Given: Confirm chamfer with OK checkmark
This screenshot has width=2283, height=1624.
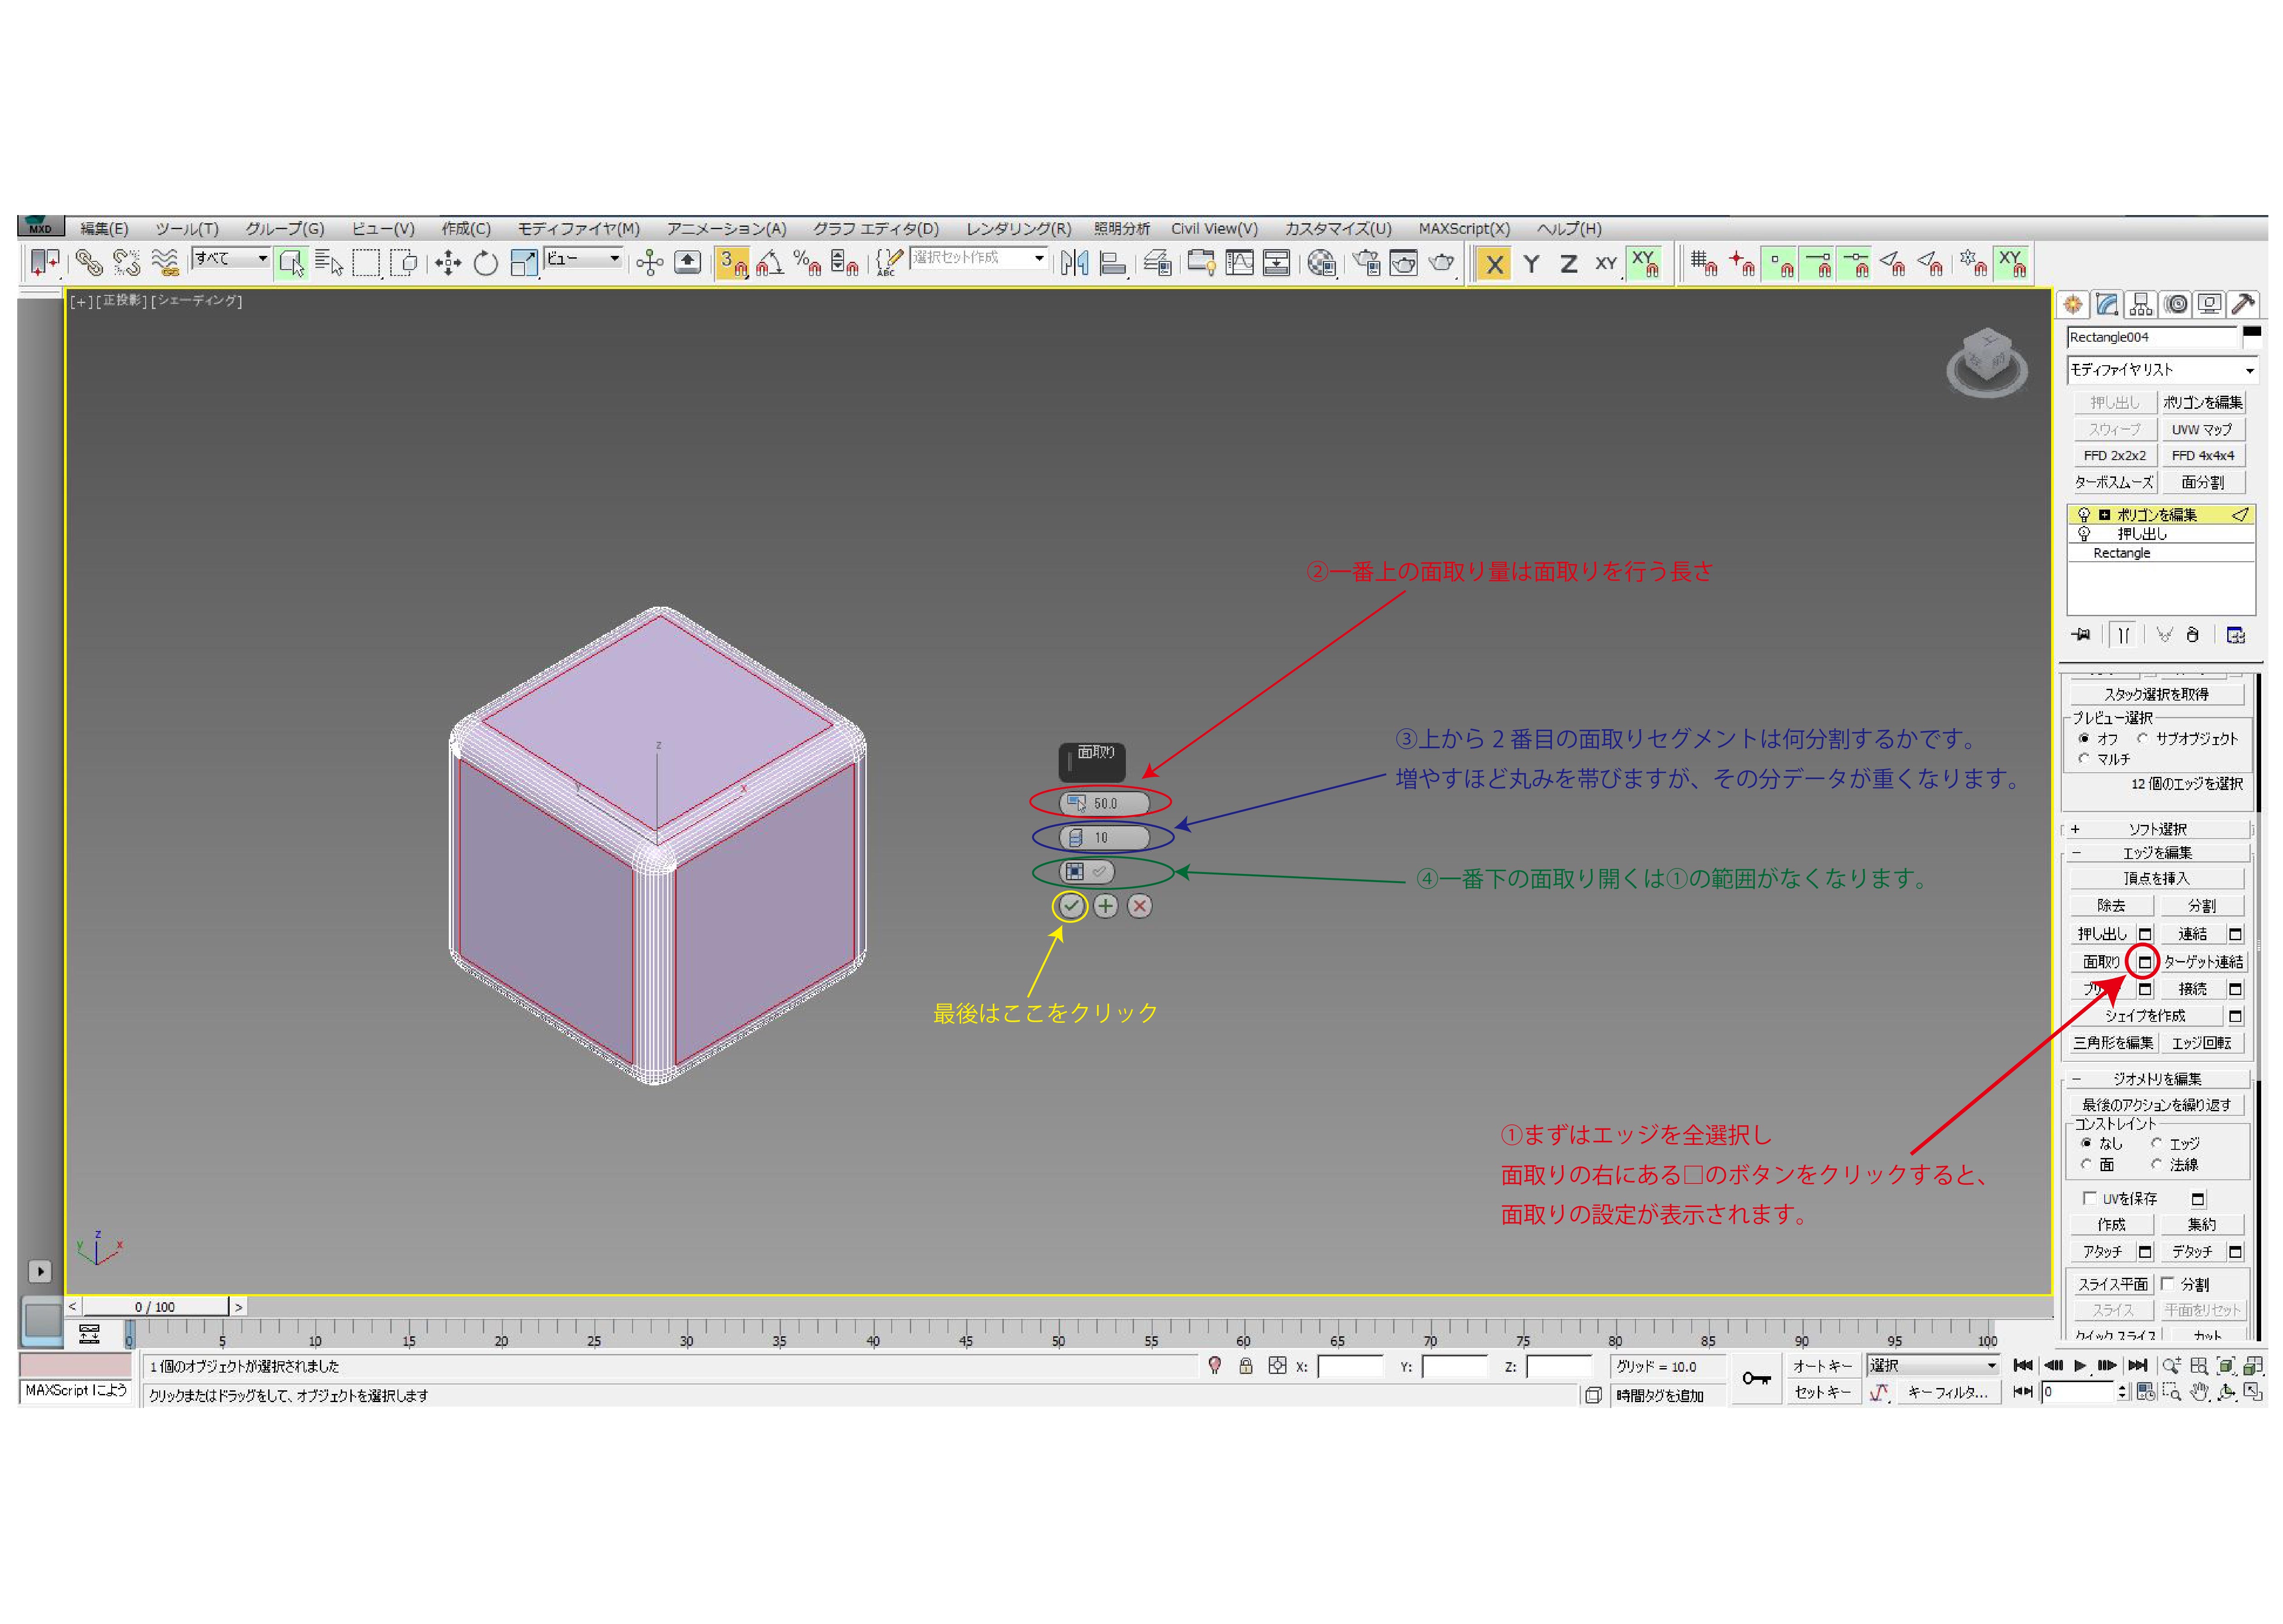Looking at the screenshot, I should pos(1070,906).
